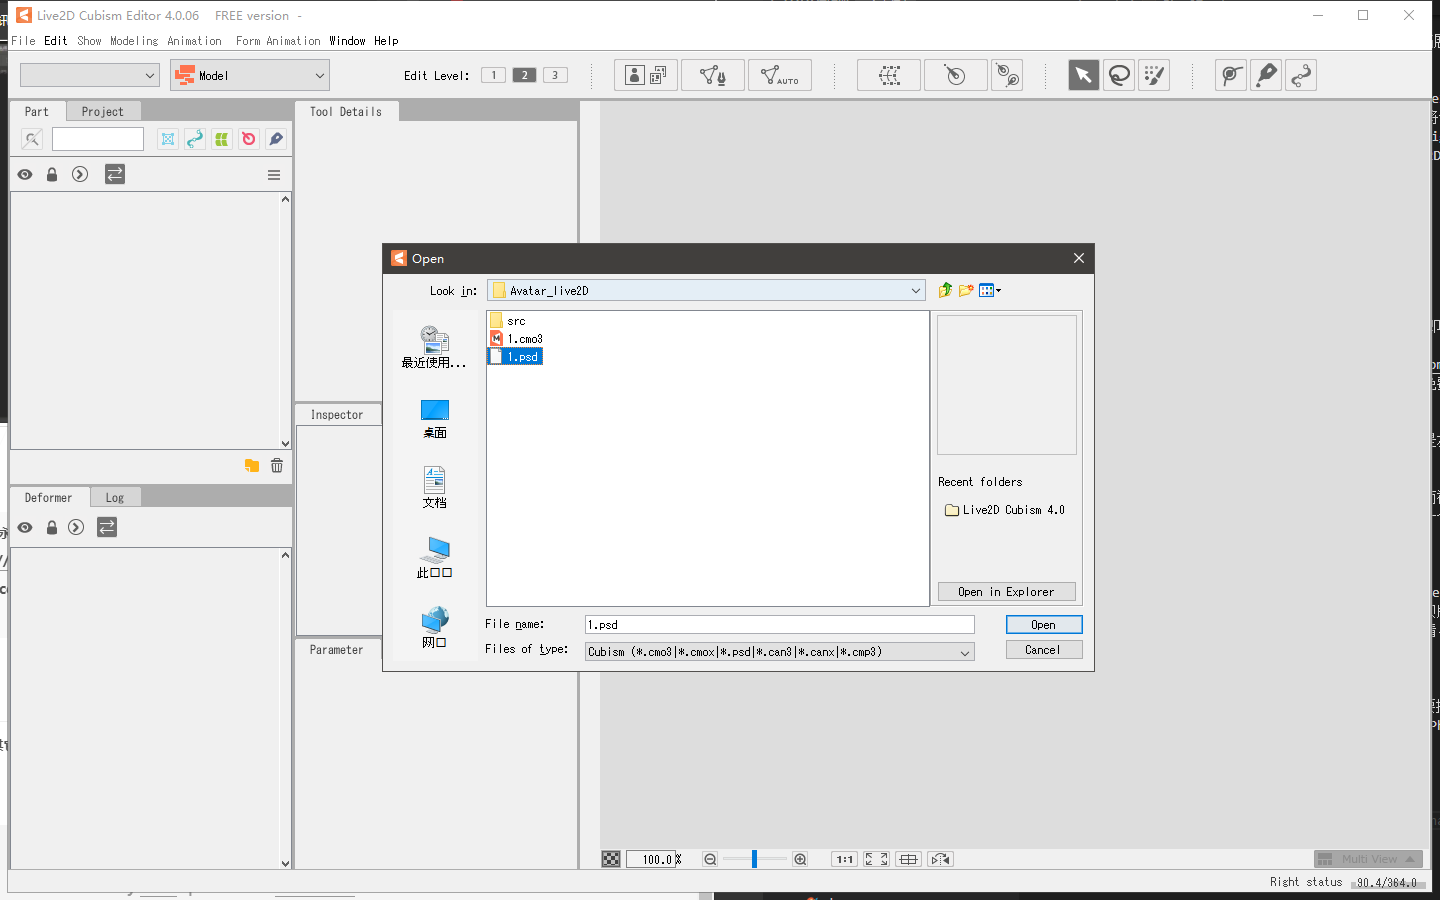Click the canvas zoom slider handle
The image size is (1440, 900).
754,859
